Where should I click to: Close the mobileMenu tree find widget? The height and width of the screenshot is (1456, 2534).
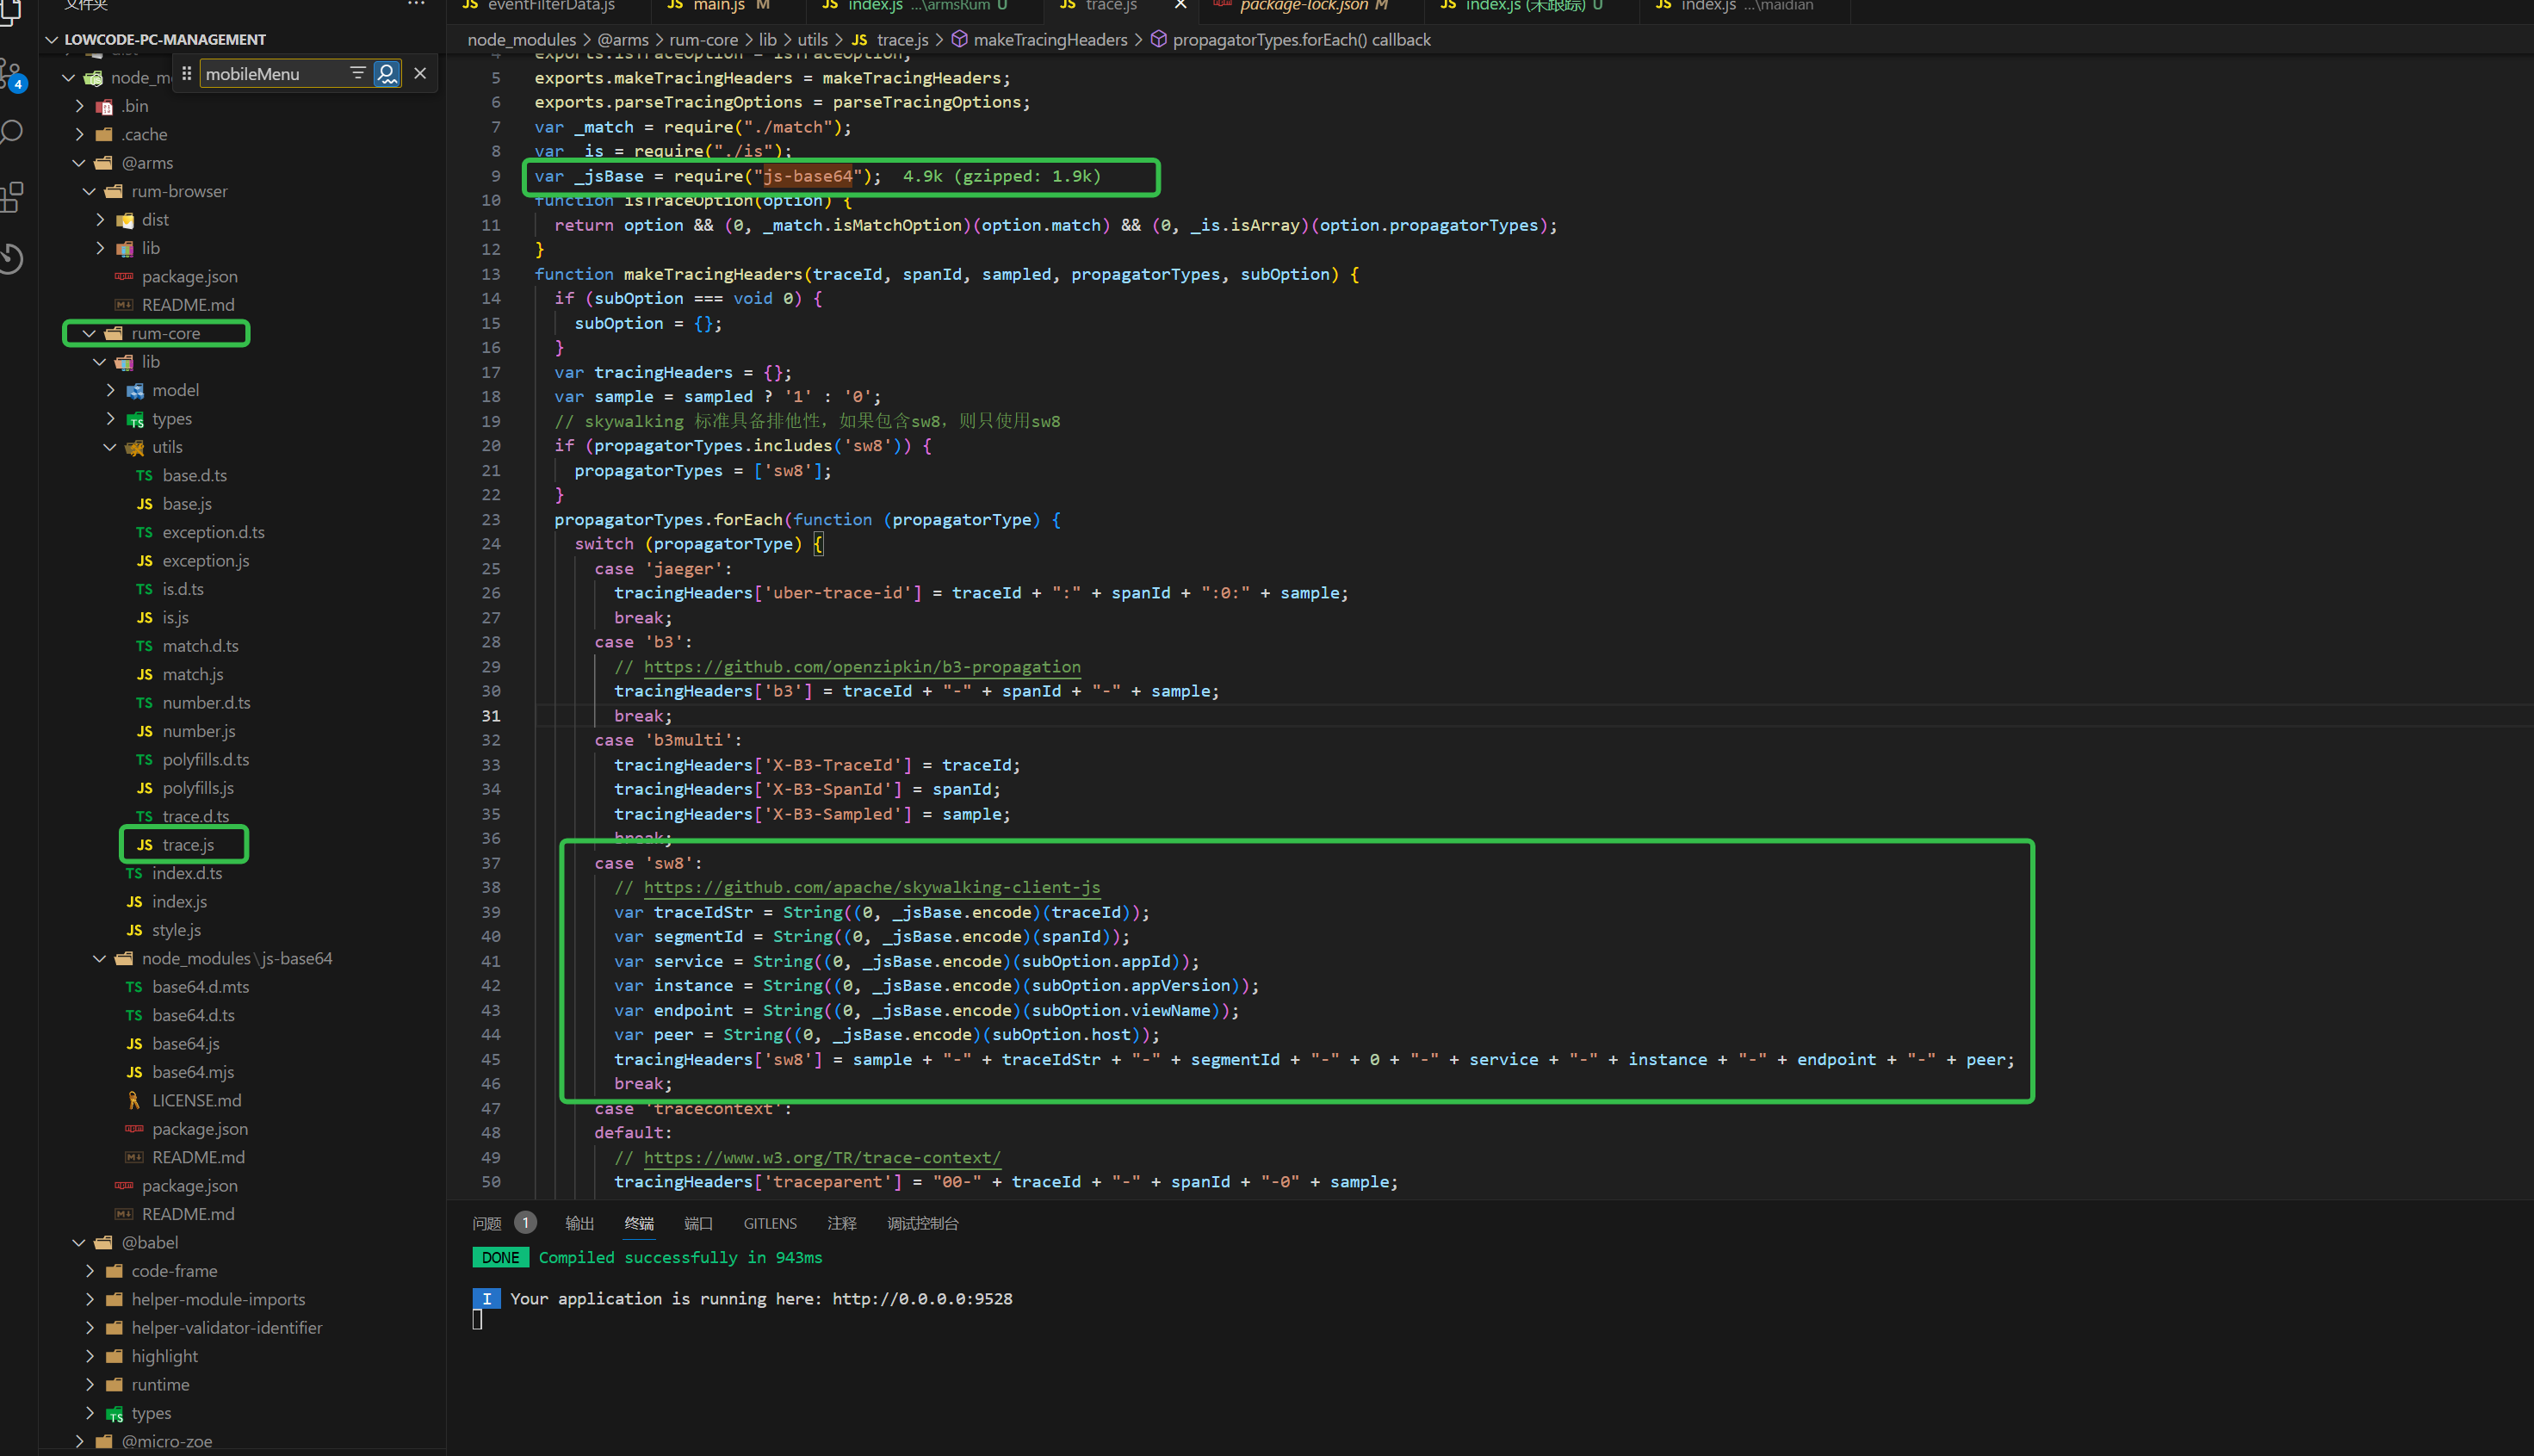tap(420, 73)
